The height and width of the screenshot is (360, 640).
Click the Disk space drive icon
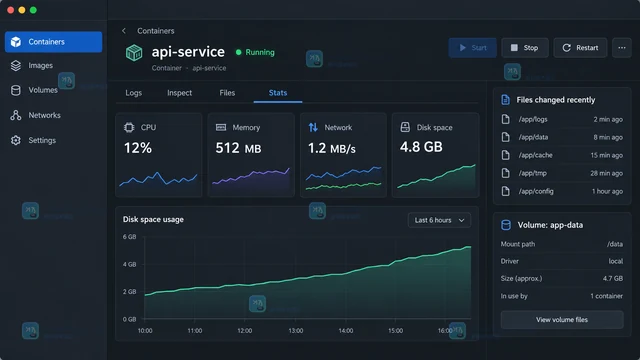pos(405,127)
